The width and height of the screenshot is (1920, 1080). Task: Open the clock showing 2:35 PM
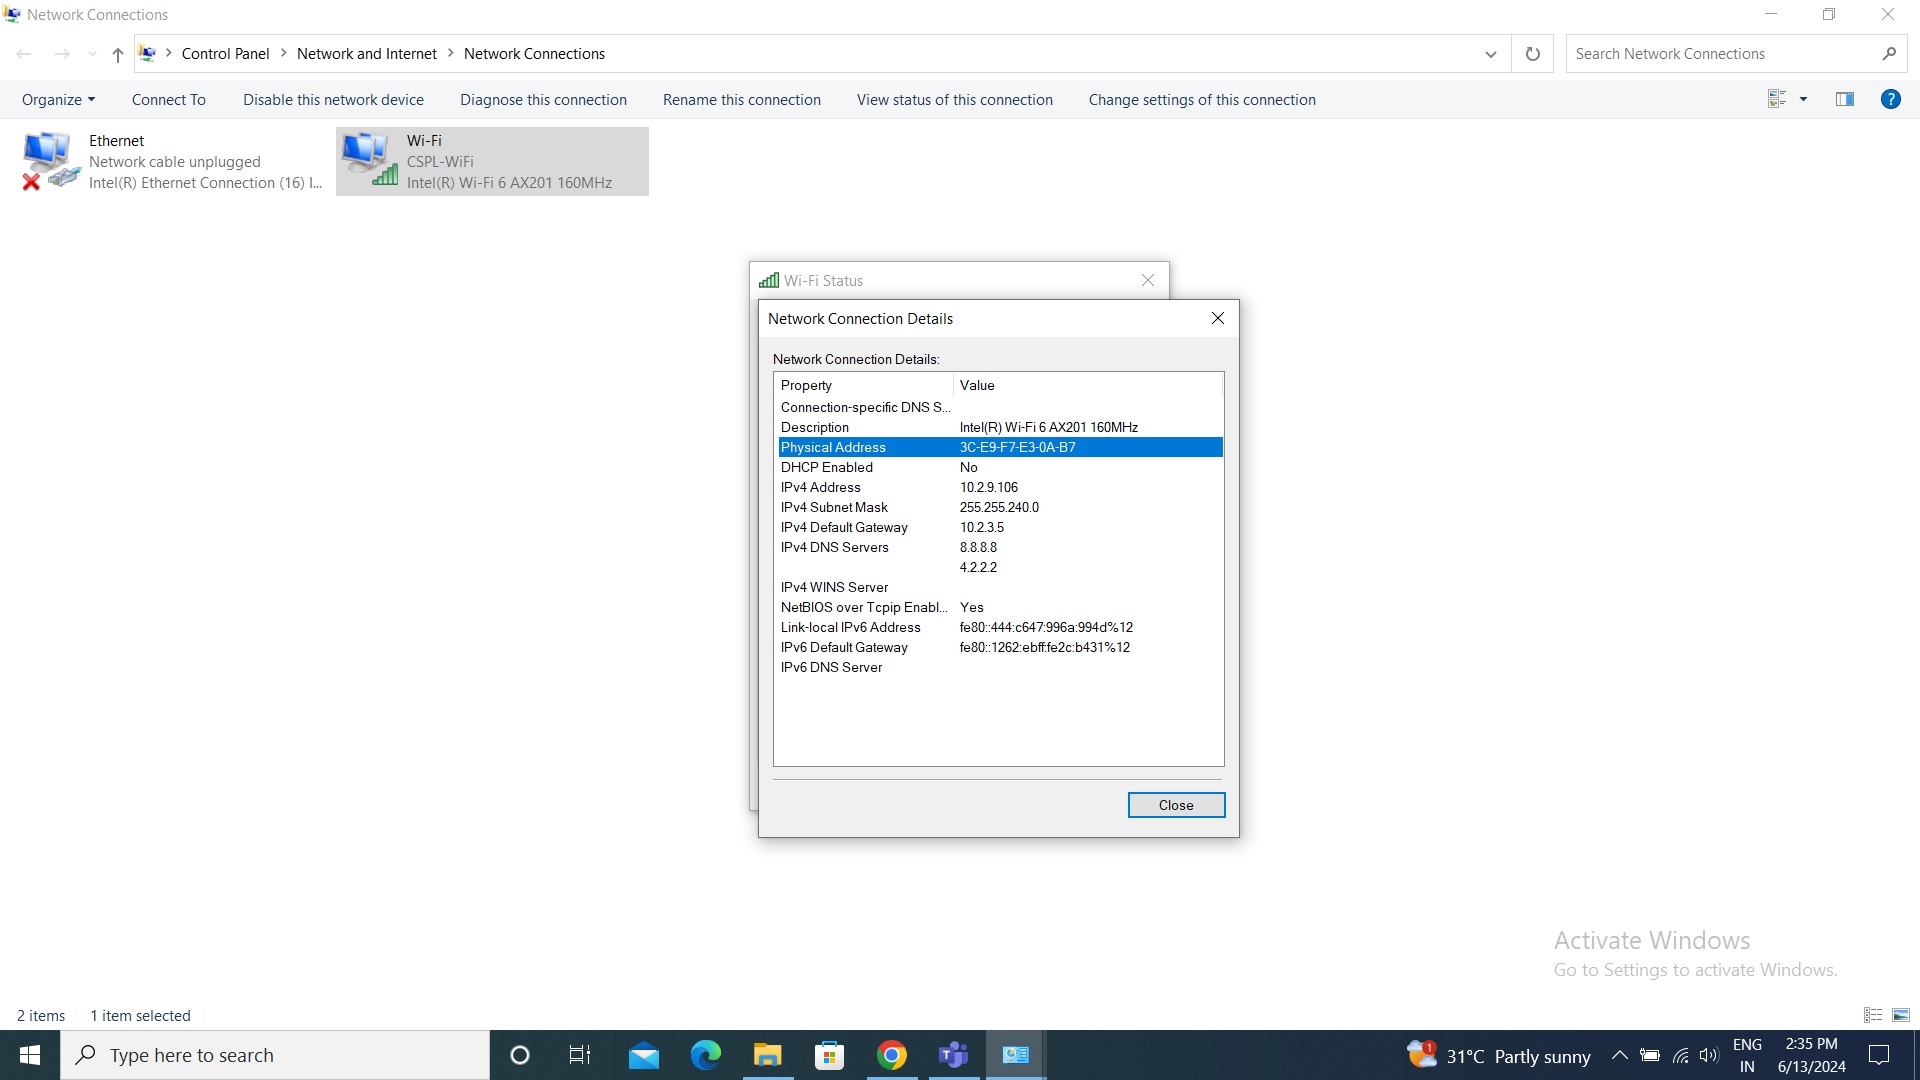coord(1811,1055)
